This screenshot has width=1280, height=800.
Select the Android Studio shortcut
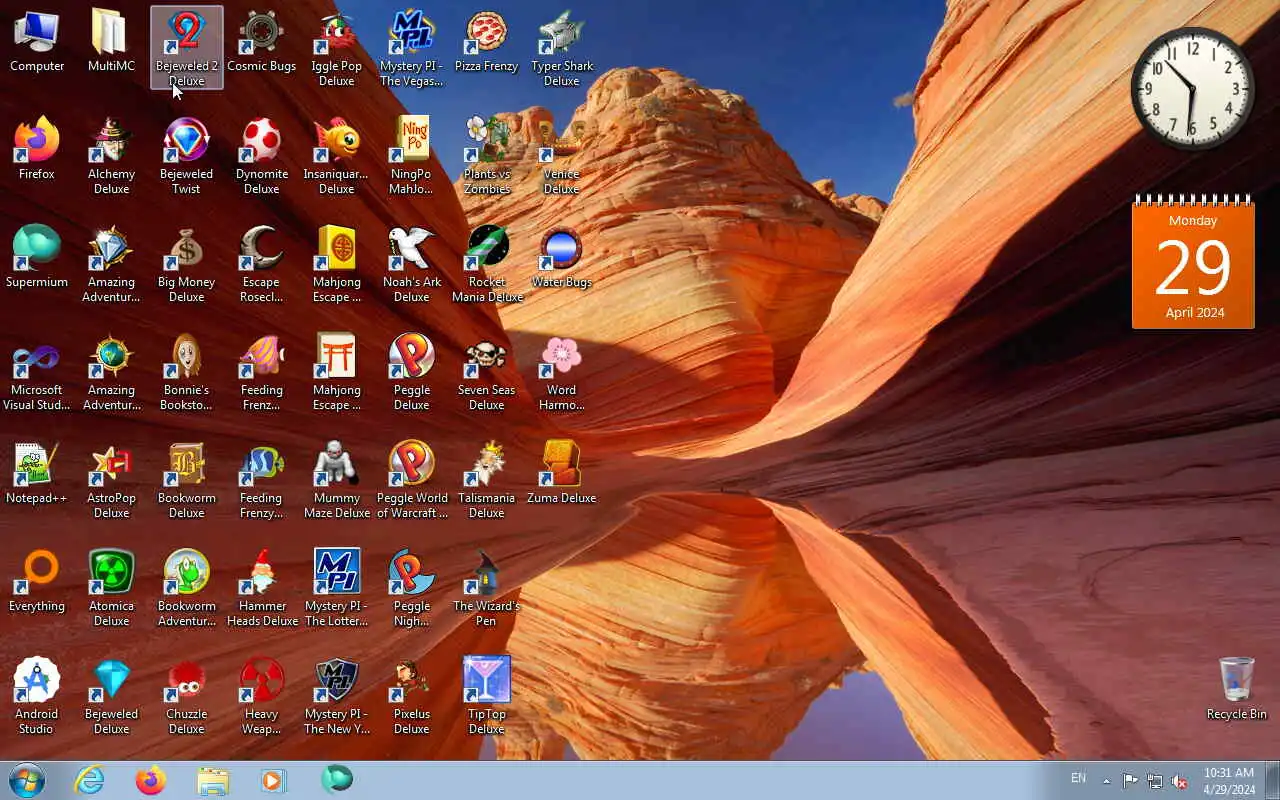pyautogui.click(x=37, y=696)
